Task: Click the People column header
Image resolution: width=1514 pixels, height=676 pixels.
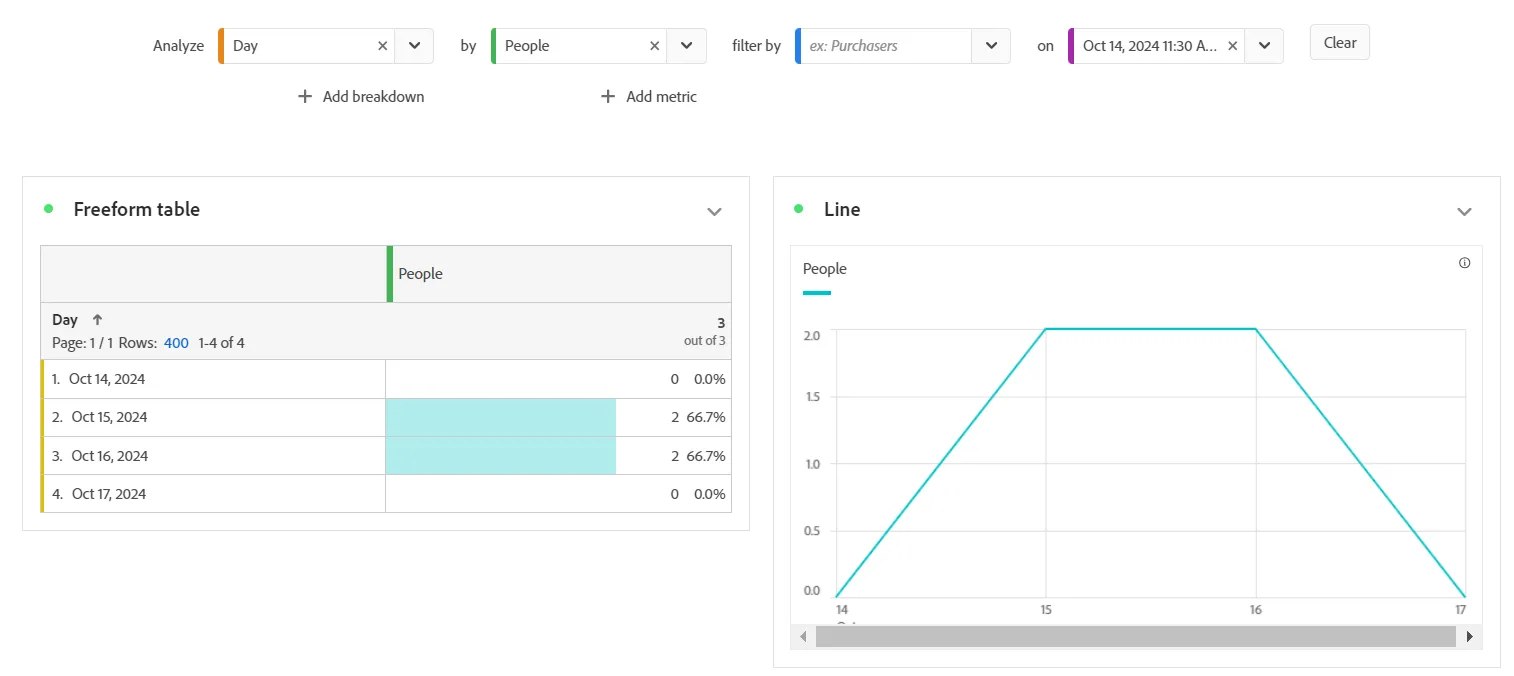Action: [559, 274]
